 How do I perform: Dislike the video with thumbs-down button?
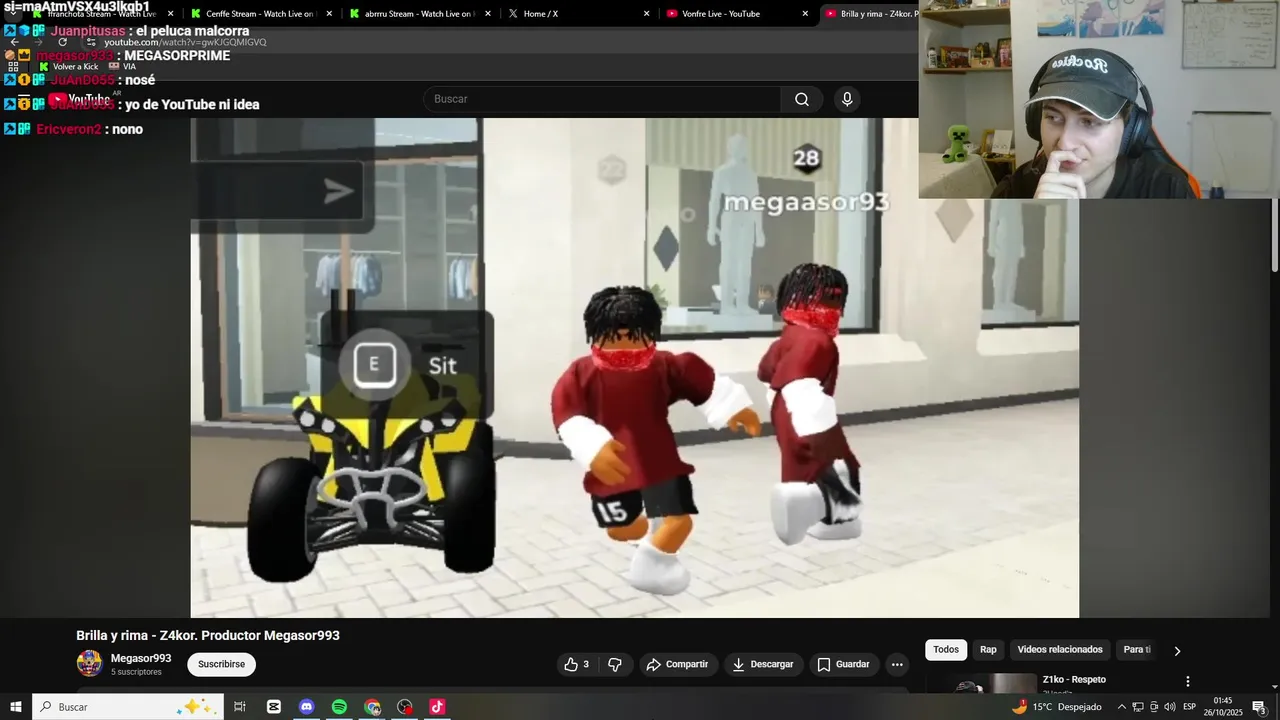coord(615,664)
